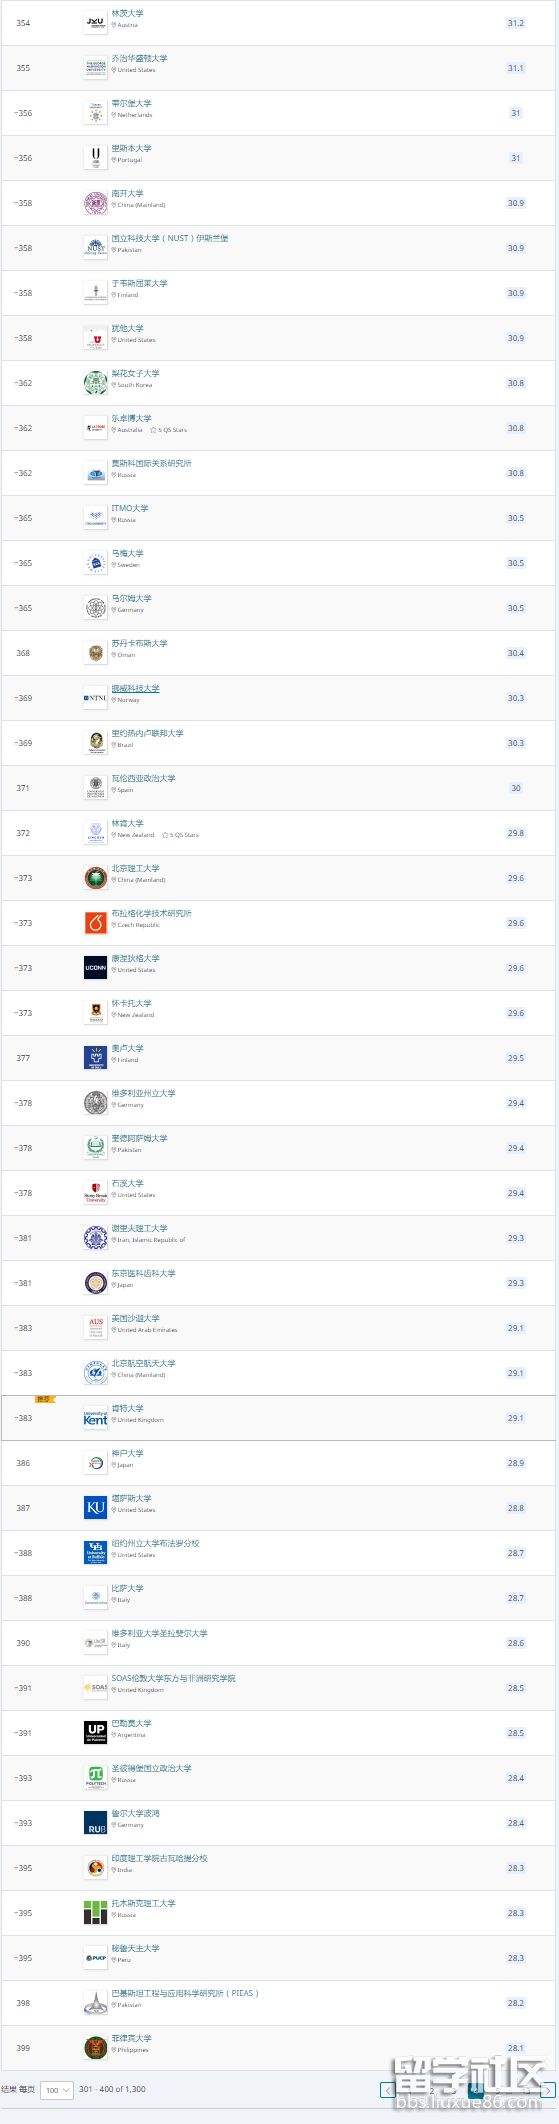The height and width of the screenshot is (2124, 559).
Task: Go to the next results page arrow
Action: click(x=548, y=2089)
